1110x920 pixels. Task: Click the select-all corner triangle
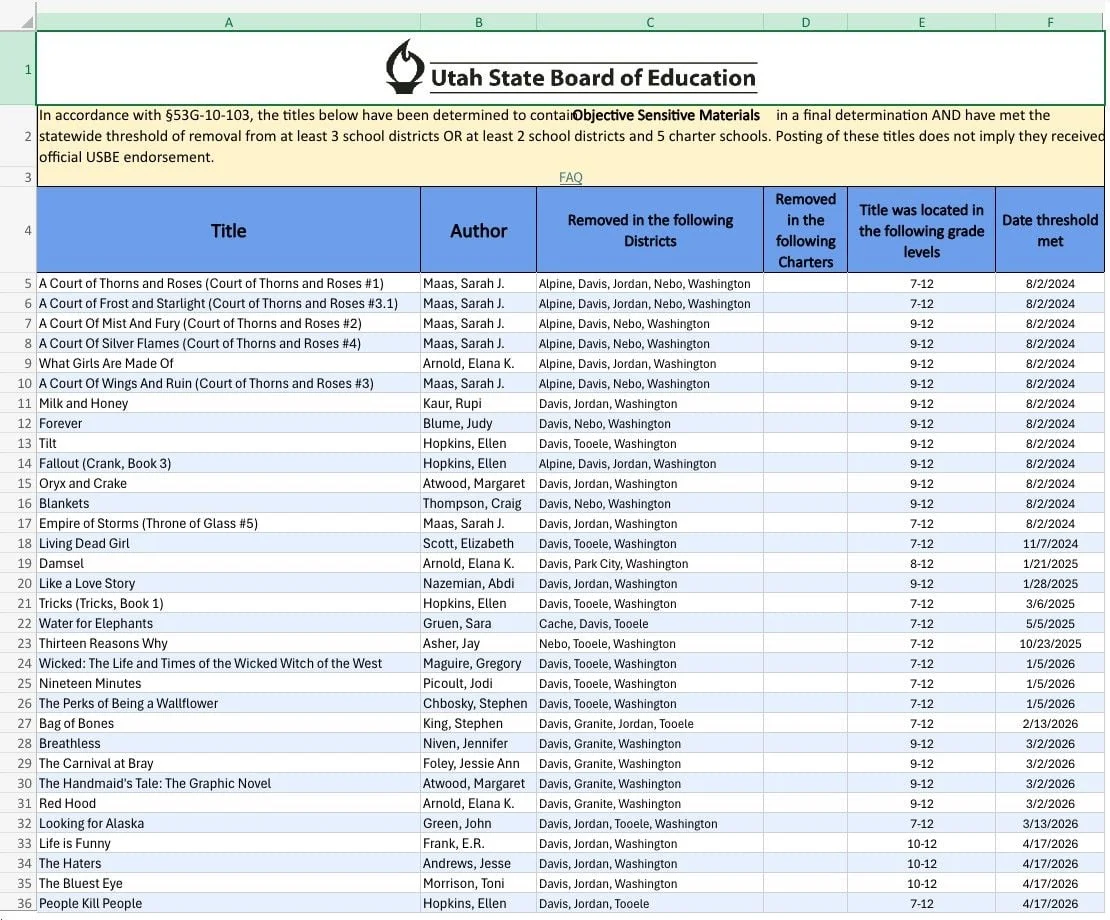27,22
